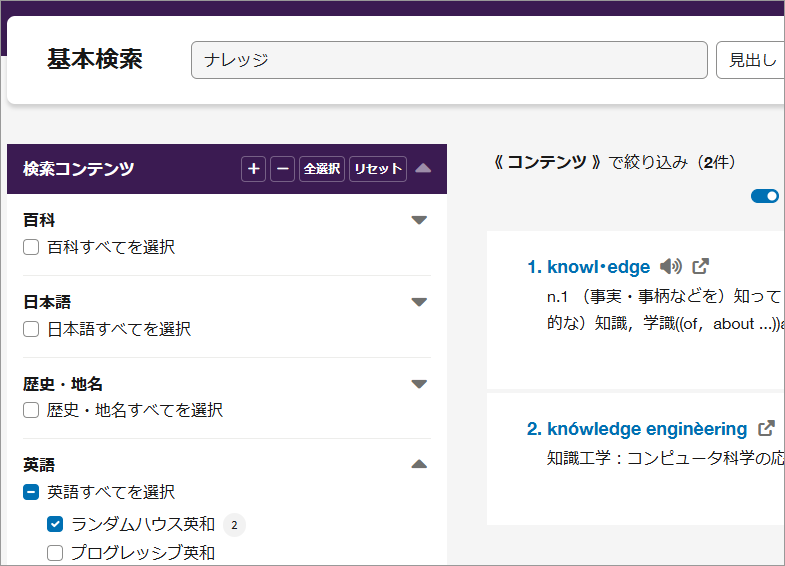Expand the 百科 section
Screen dimensions: 785x566
tap(419, 220)
